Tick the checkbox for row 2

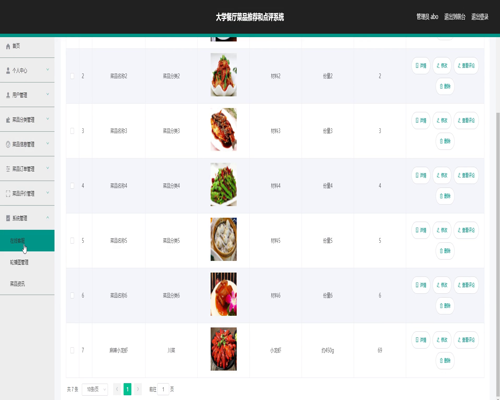[72, 76]
